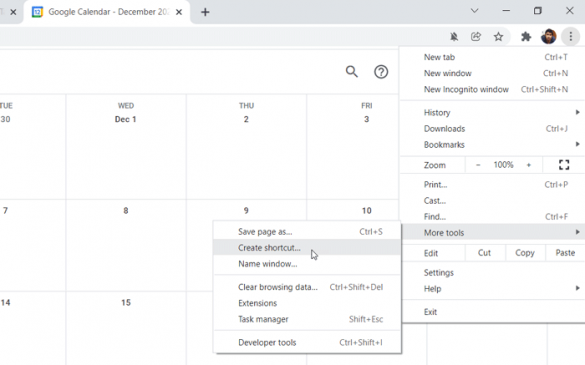Click Paste in the Edit row
This screenshot has width=585, height=365.
(x=565, y=253)
